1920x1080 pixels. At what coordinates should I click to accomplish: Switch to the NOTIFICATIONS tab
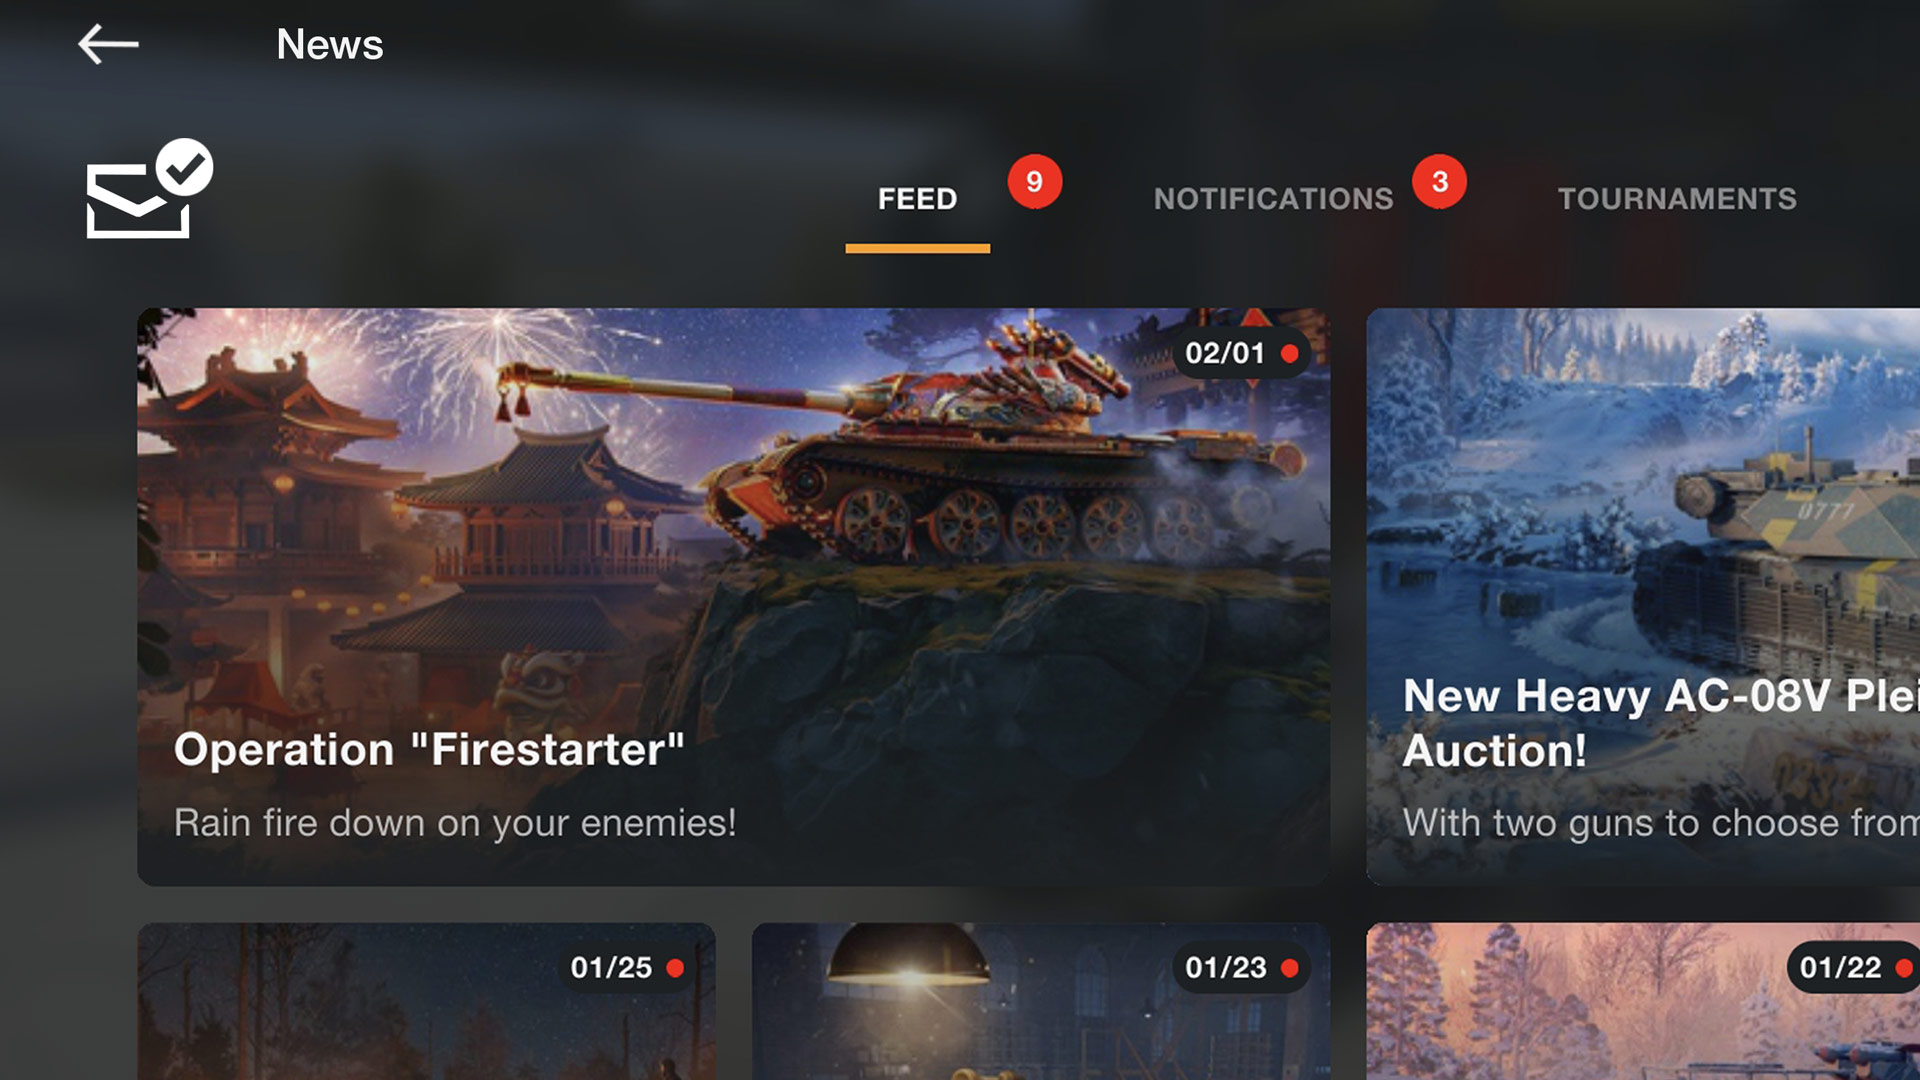(x=1273, y=199)
